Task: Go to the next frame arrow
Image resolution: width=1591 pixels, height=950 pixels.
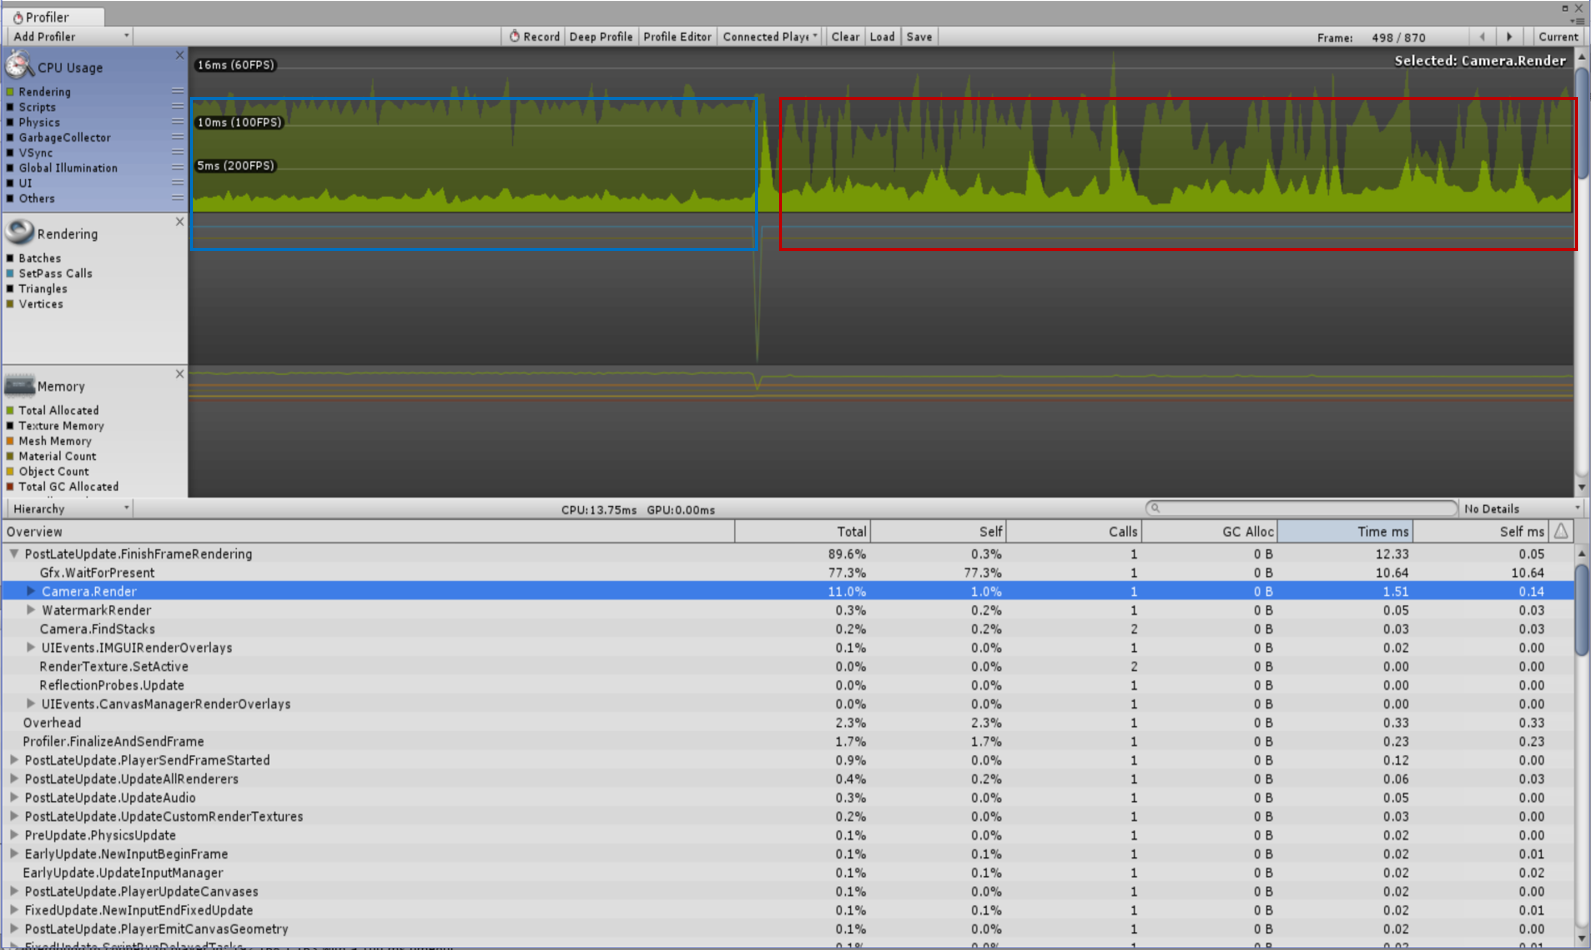Action: click(x=1509, y=37)
